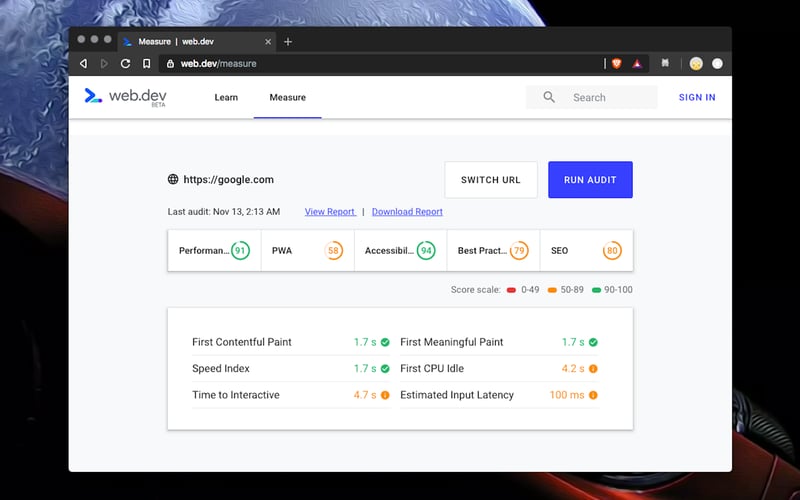Open the PWA category label
Viewport: 800px width, 500px height.
click(x=282, y=251)
